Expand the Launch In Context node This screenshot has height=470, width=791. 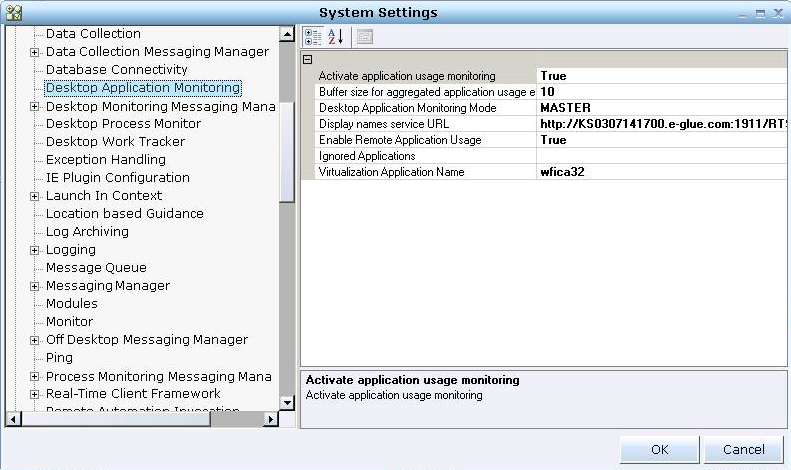click(x=35, y=196)
